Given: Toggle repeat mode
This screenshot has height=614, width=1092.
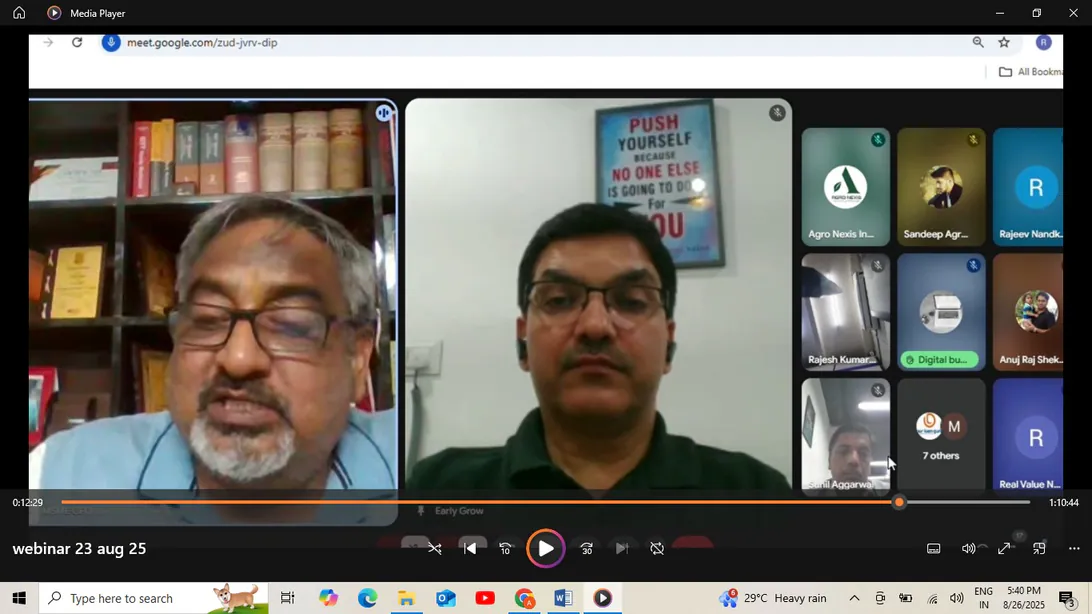Looking at the screenshot, I should click(657, 549).
